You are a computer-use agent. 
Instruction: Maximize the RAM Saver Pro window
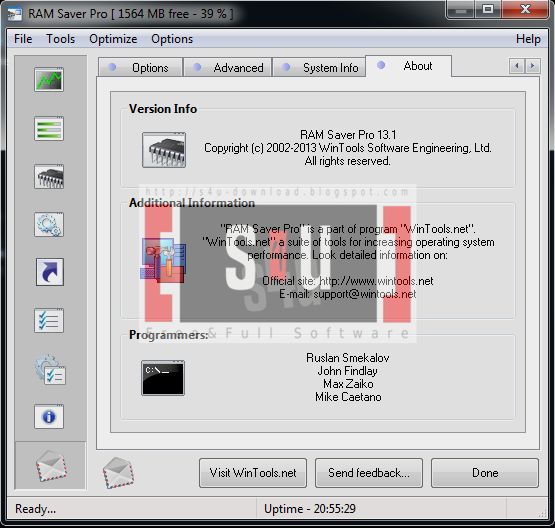click(x=488, y=9)
